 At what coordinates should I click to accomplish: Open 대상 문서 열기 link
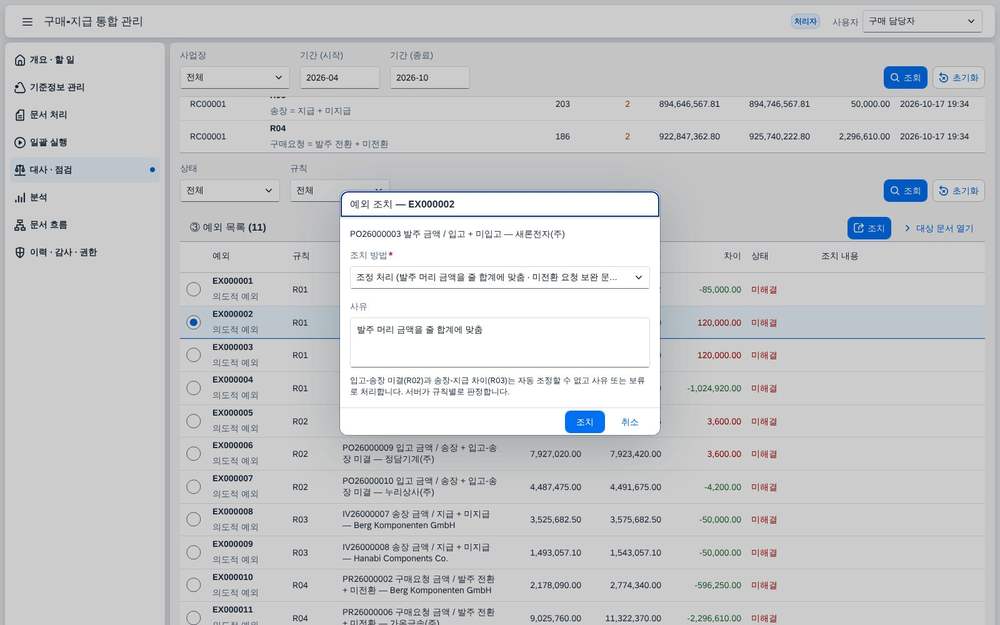(939, 228)
